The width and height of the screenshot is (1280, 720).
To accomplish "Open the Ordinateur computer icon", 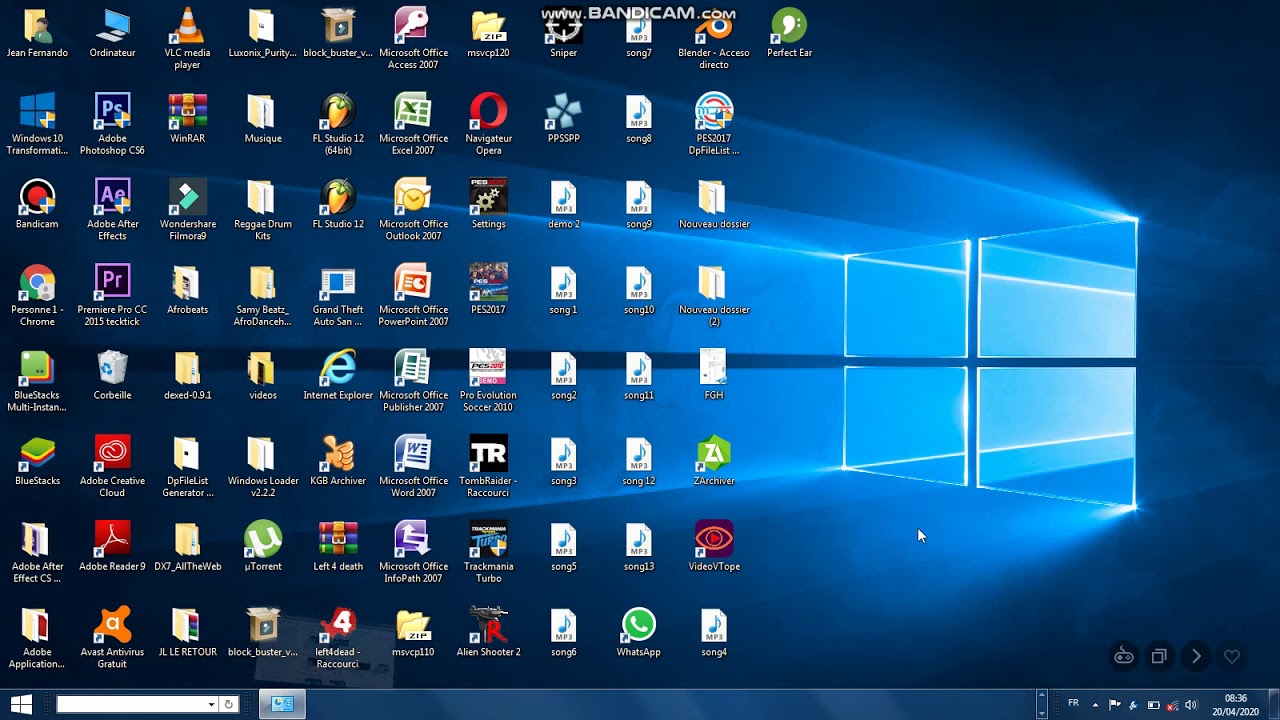I will 112,33.
